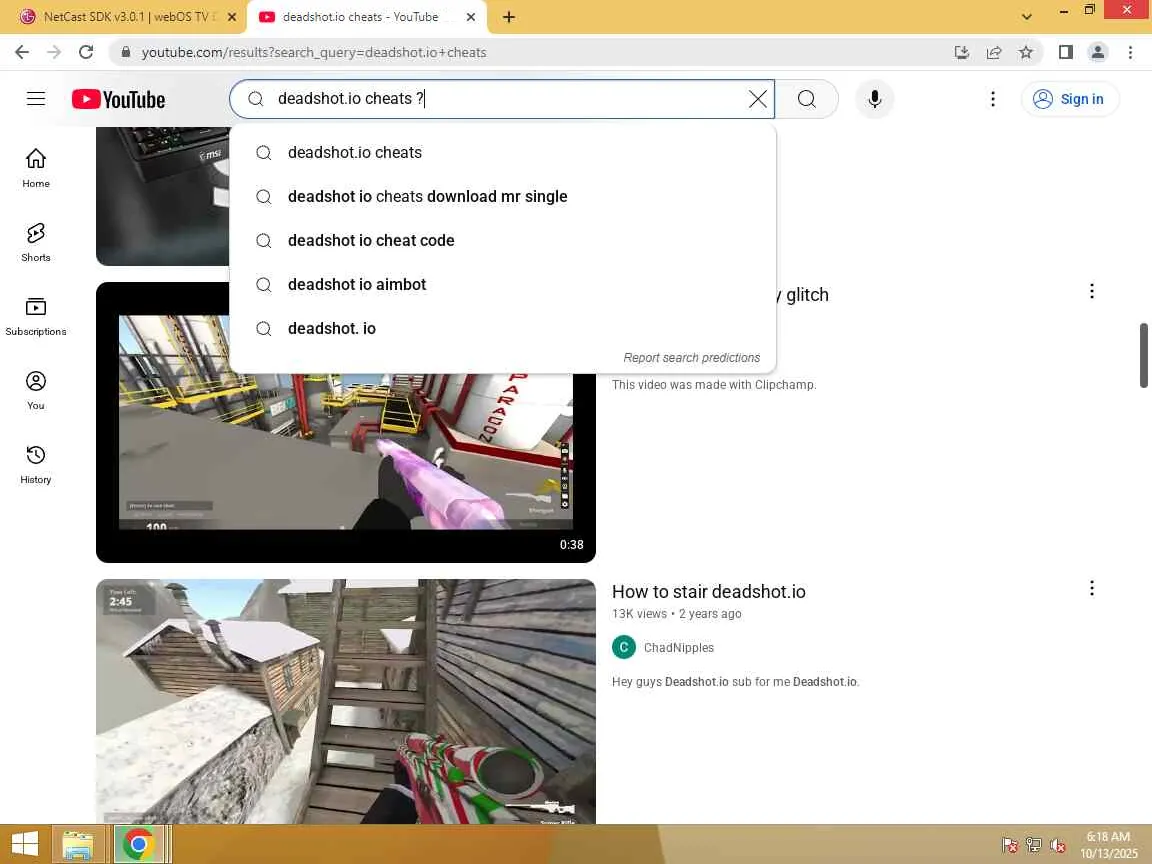Click the Chrome taskbar icon
Image resolution: width=1152 pixels, height=864 pixels.
coord(138,844)
